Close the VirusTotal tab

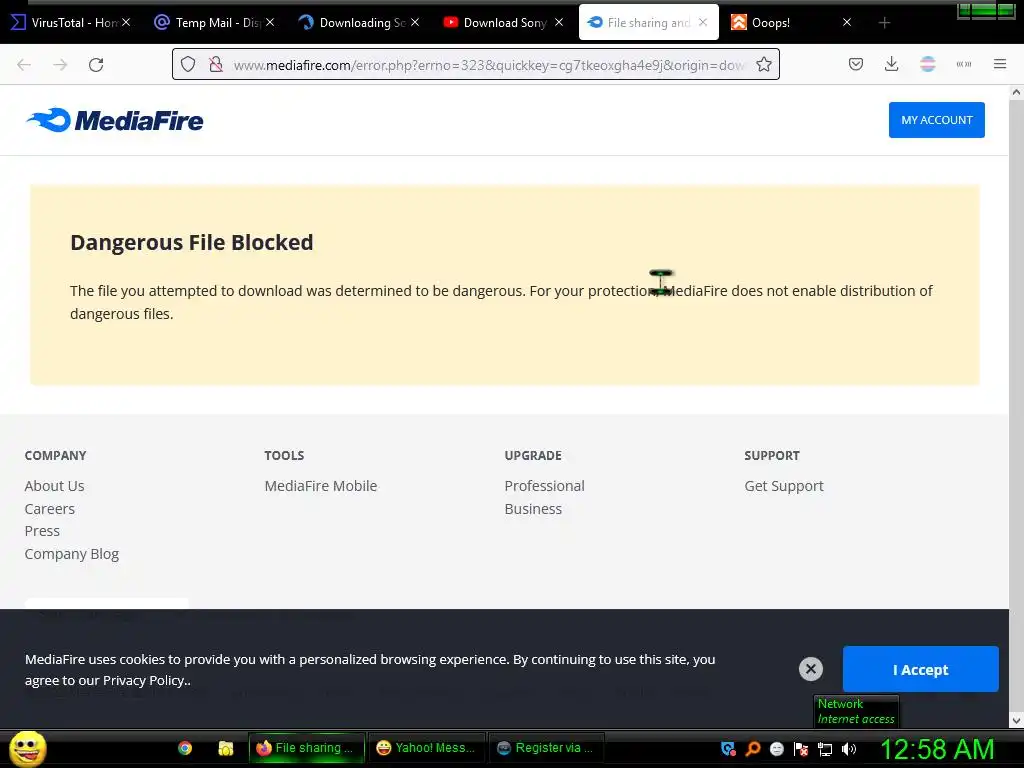[126, 22]
